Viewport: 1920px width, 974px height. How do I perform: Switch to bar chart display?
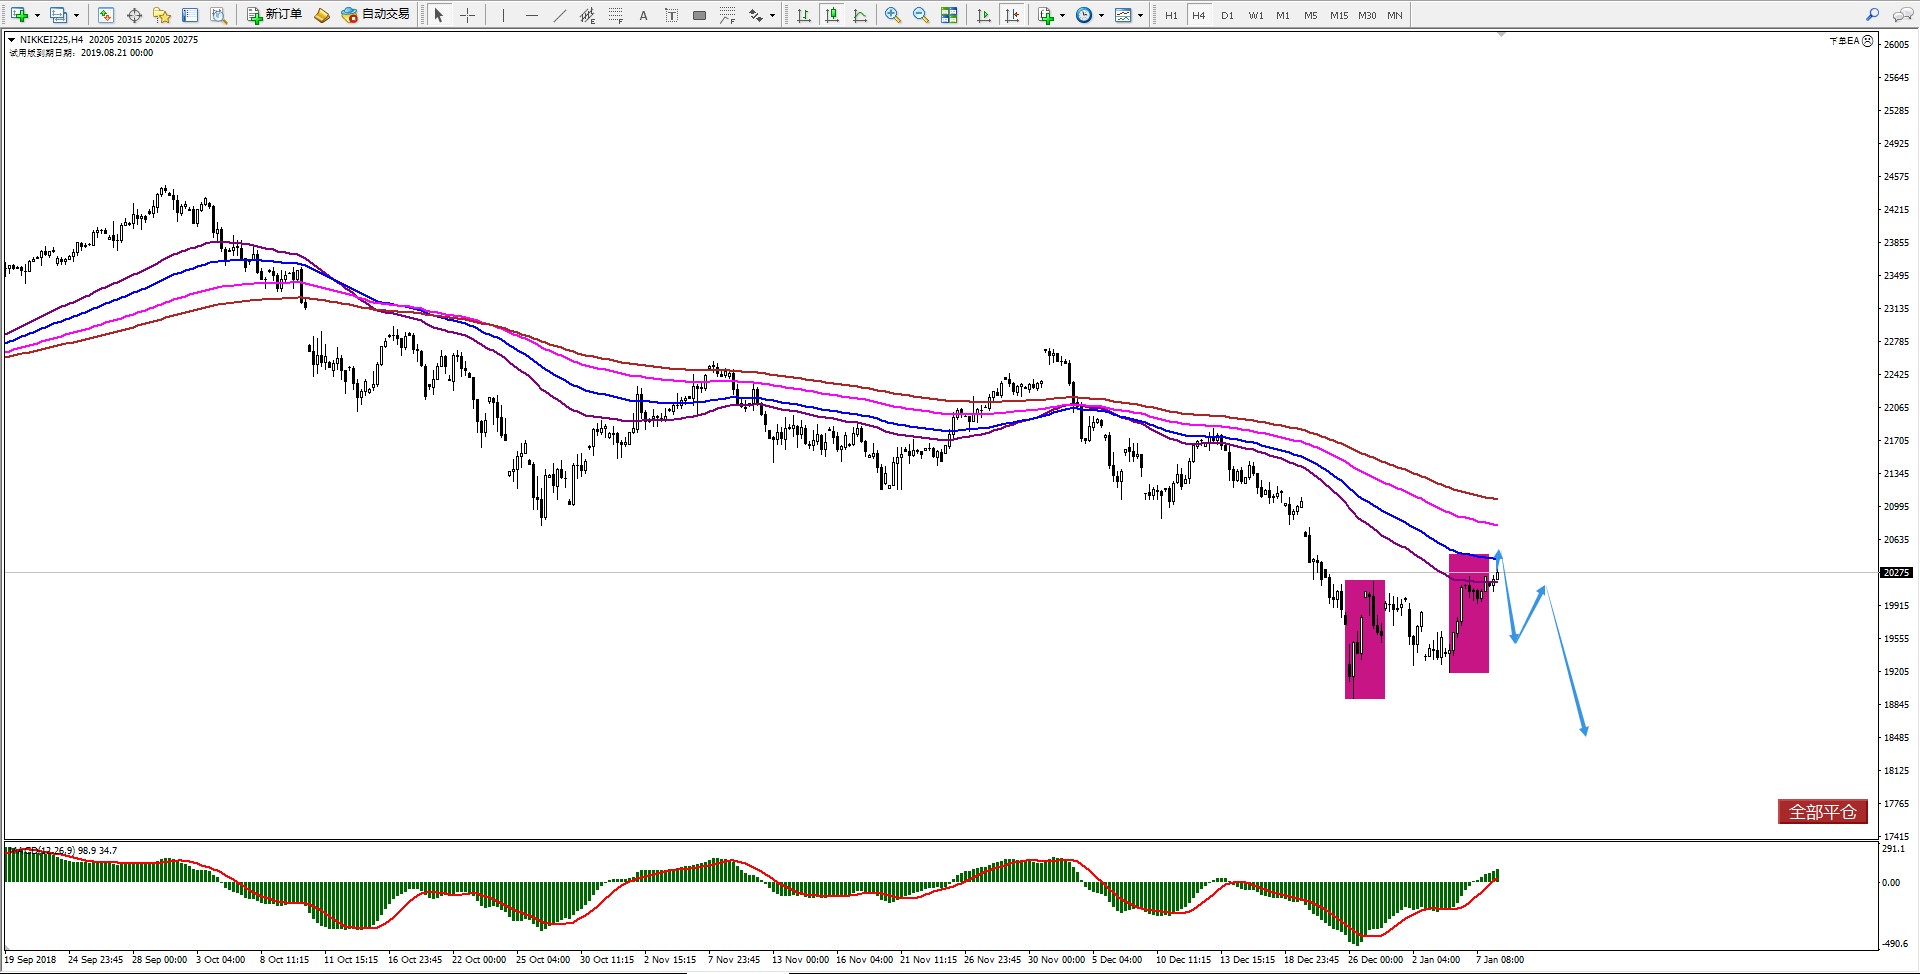[x=803, y=15]
